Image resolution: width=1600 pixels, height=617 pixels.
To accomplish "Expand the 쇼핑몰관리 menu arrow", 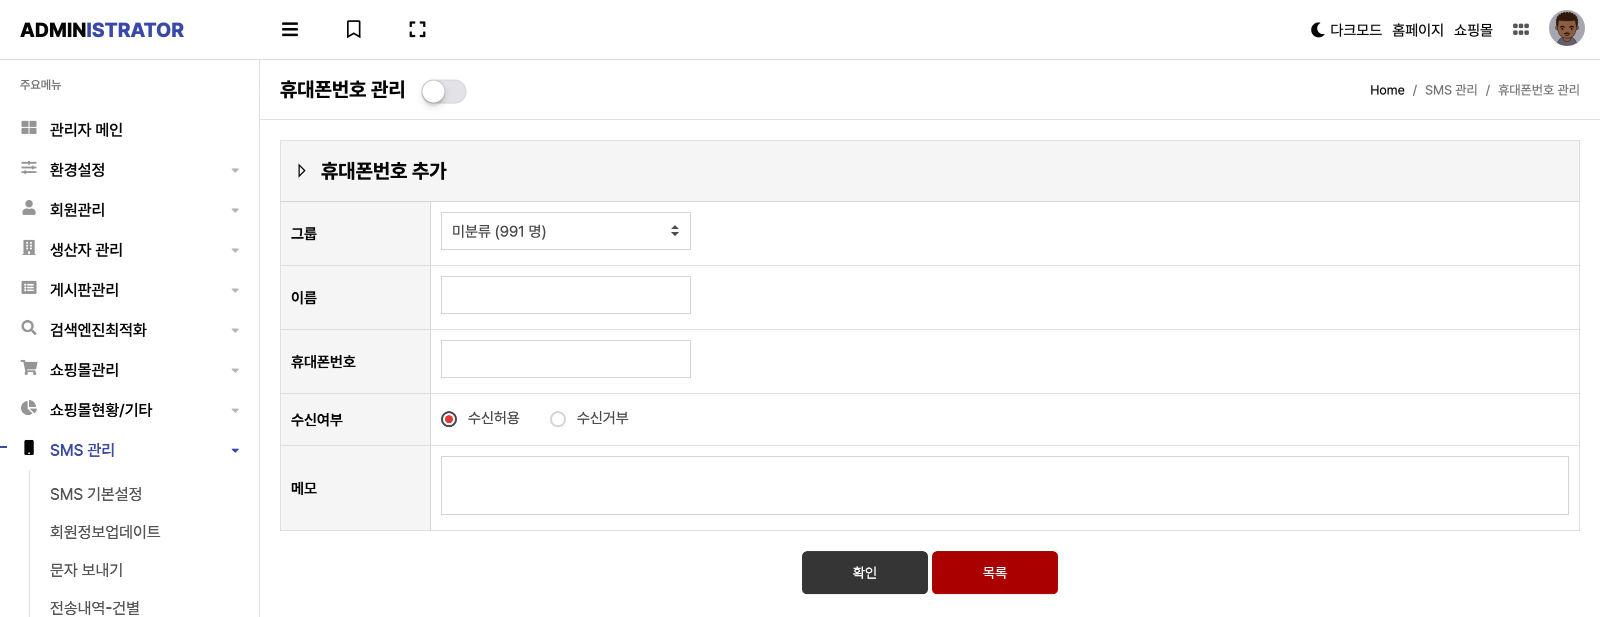I will click(235, 370).
